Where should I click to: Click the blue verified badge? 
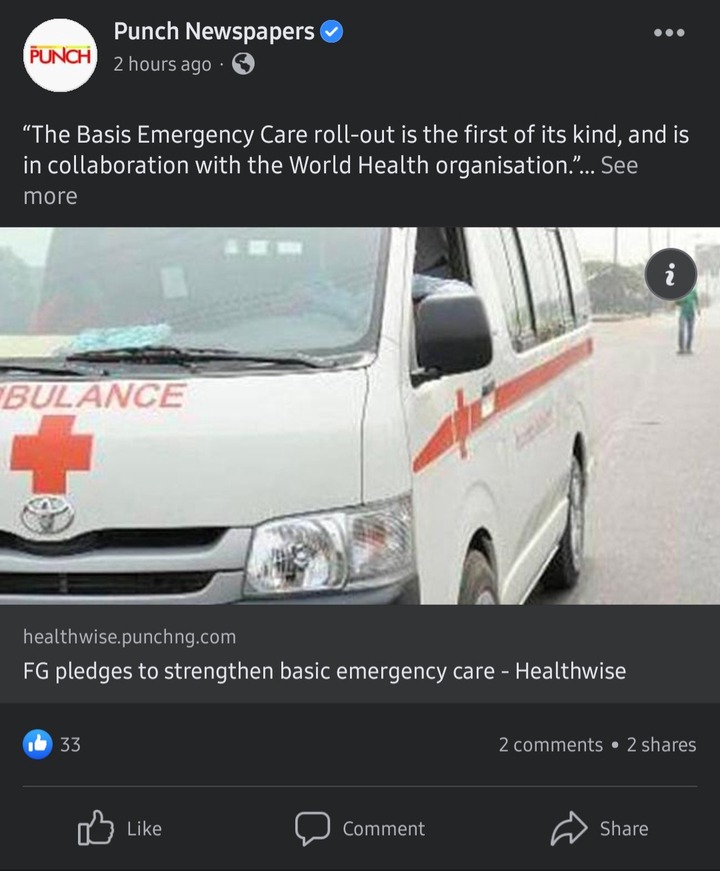332,32
